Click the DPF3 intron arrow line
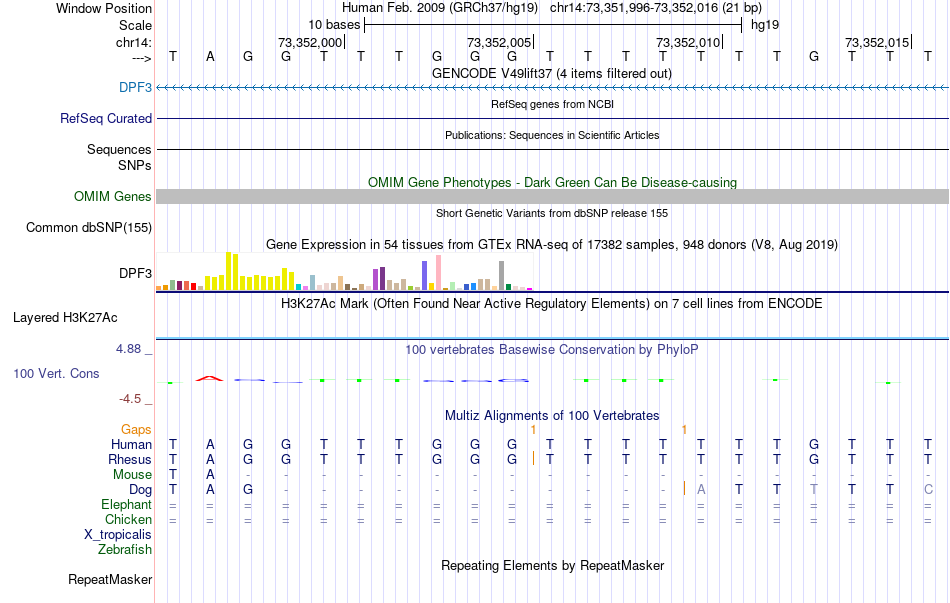 tap(552, 88)
